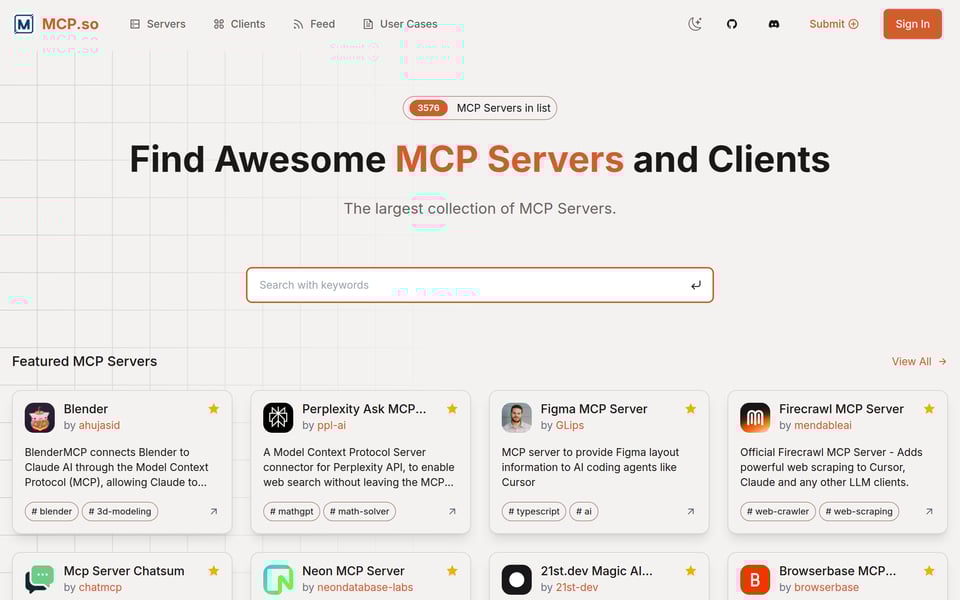
Task: Click the Blender server avatar icon
Action: coord(40,417)
